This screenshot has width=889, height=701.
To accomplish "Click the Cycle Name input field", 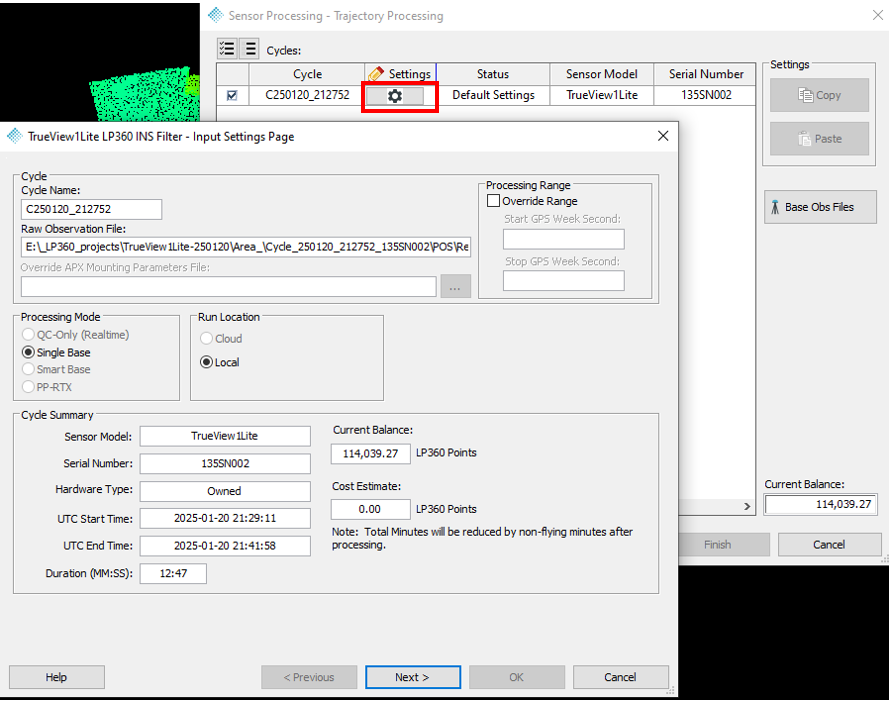I will click(x=91, y=209).
